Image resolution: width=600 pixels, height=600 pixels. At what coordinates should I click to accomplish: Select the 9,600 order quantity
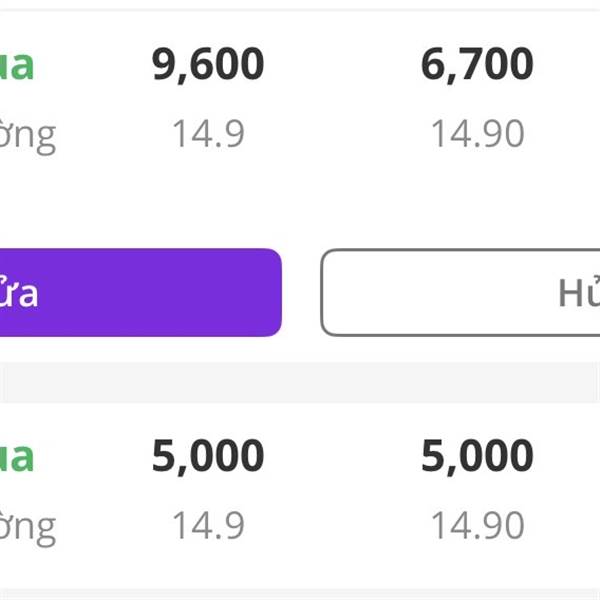point(208,65)
